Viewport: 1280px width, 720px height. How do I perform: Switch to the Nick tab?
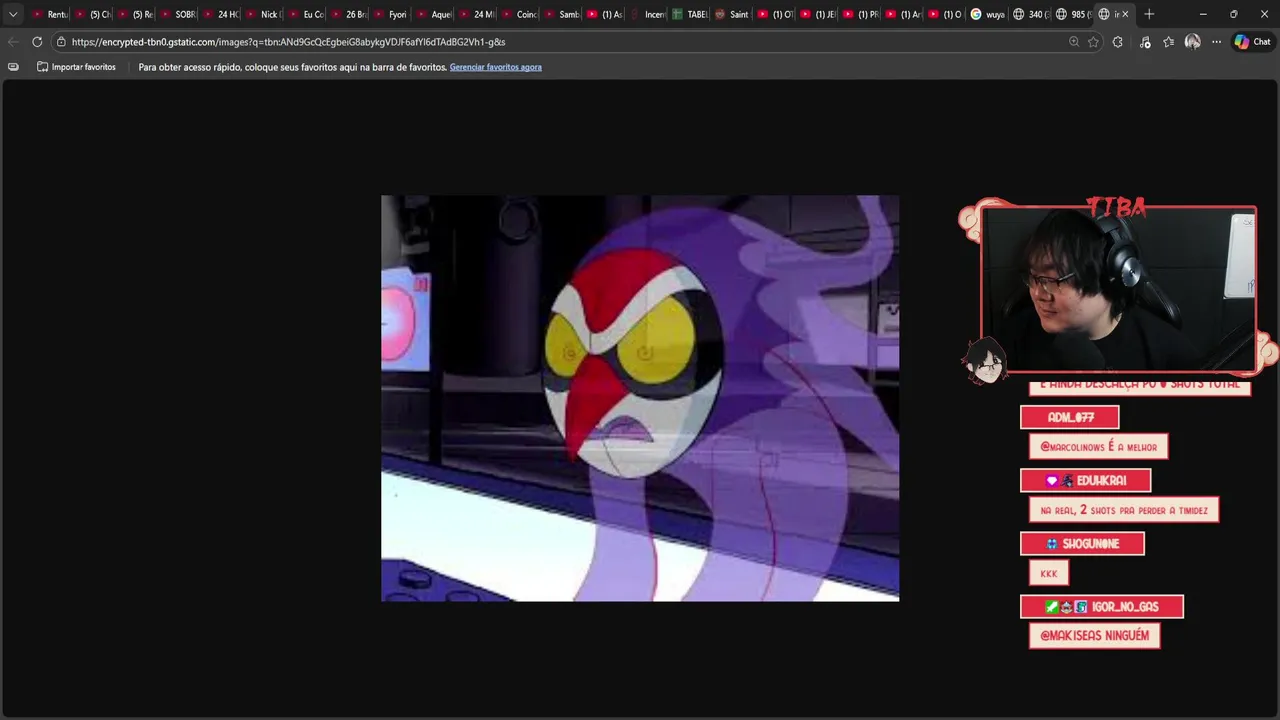coord(264,14)
